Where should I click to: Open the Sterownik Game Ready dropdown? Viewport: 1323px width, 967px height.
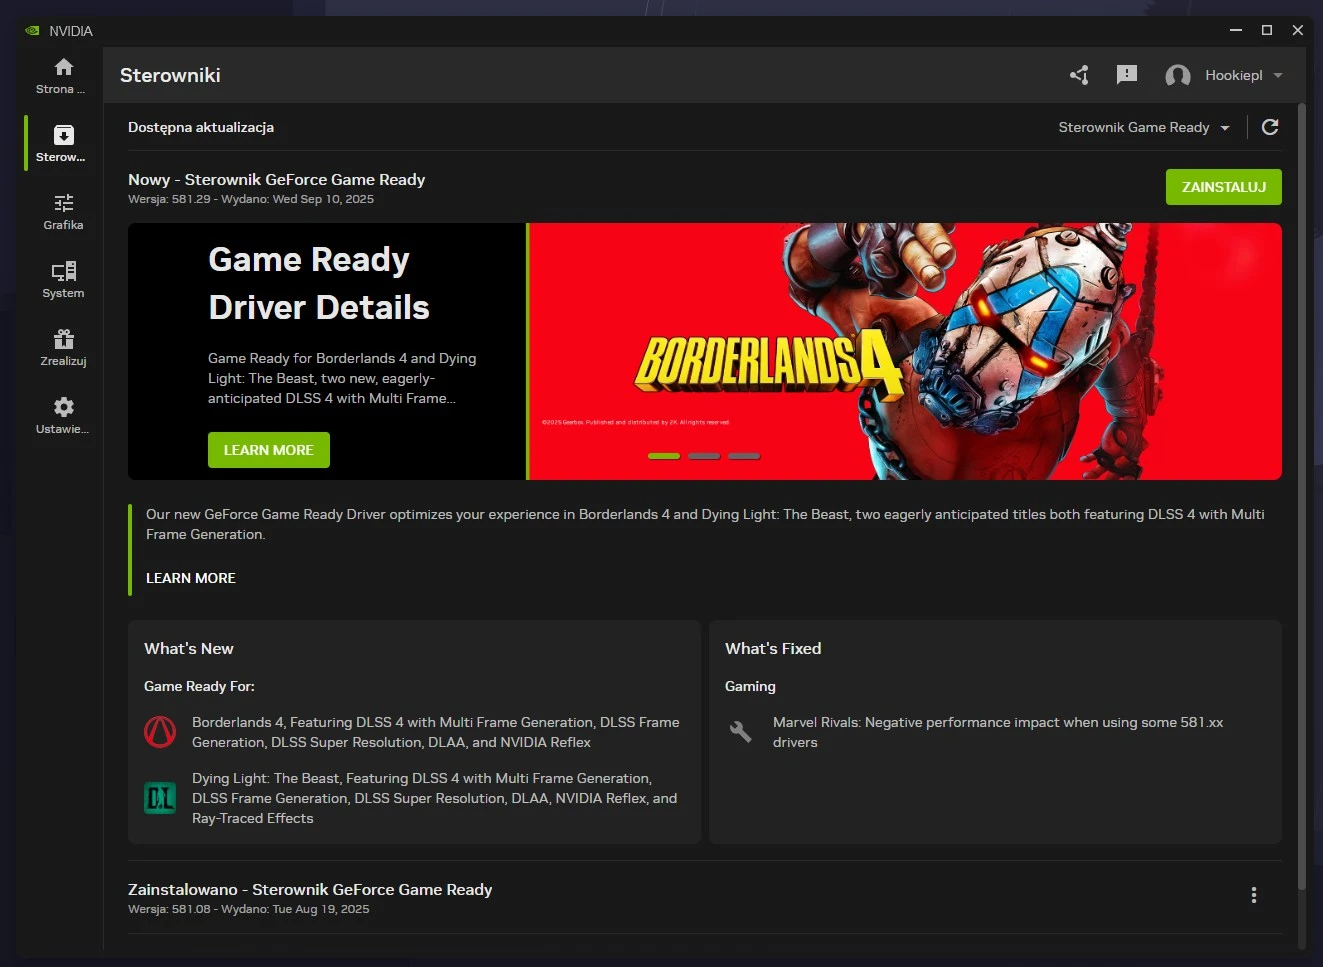click(1144, 127)
